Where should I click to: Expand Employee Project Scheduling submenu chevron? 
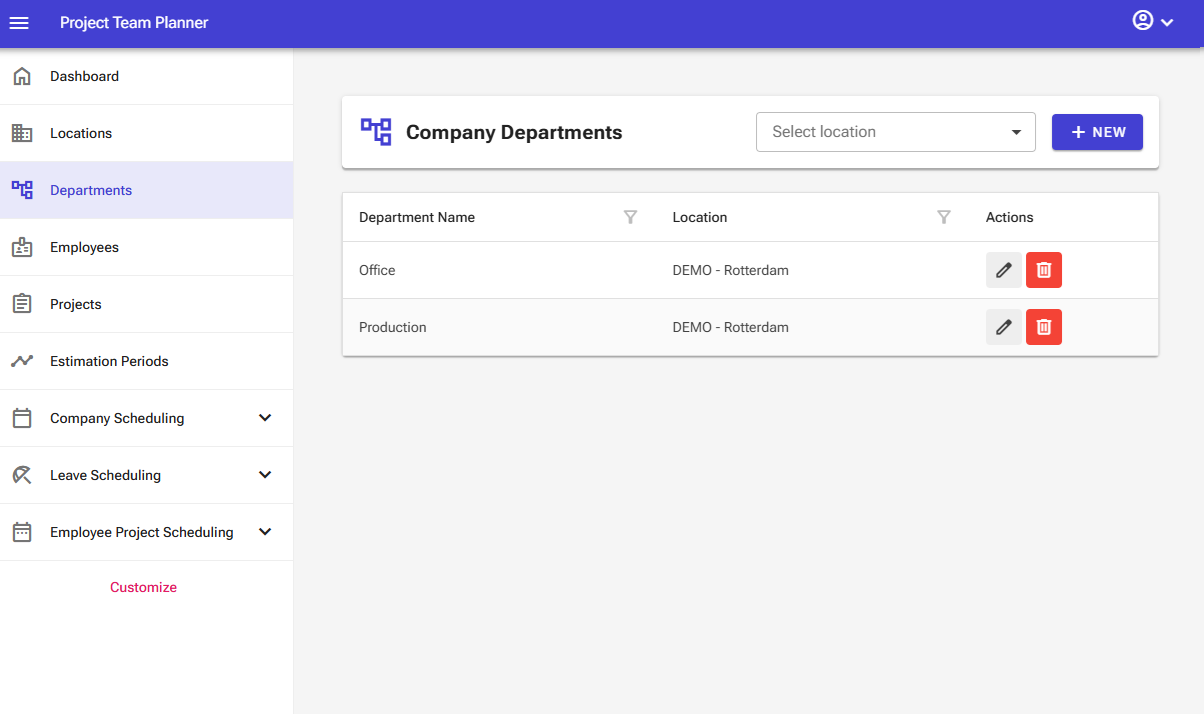click(x=265, y=532)
